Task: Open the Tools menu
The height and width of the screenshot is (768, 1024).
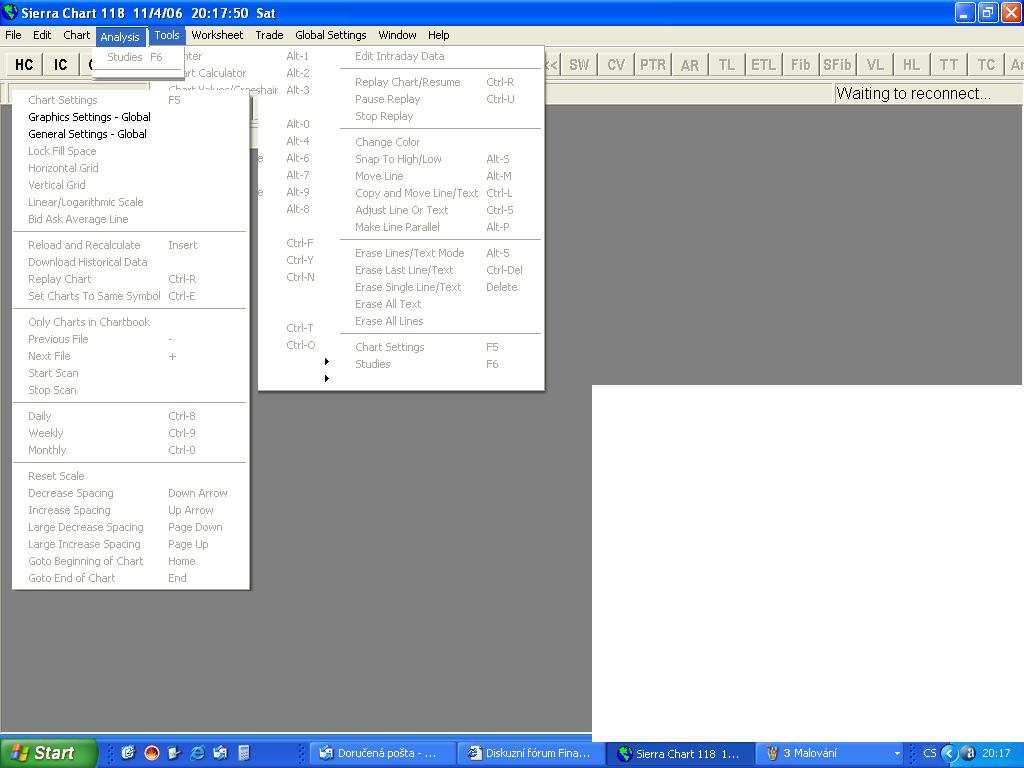Action: (x=167, y=35)
